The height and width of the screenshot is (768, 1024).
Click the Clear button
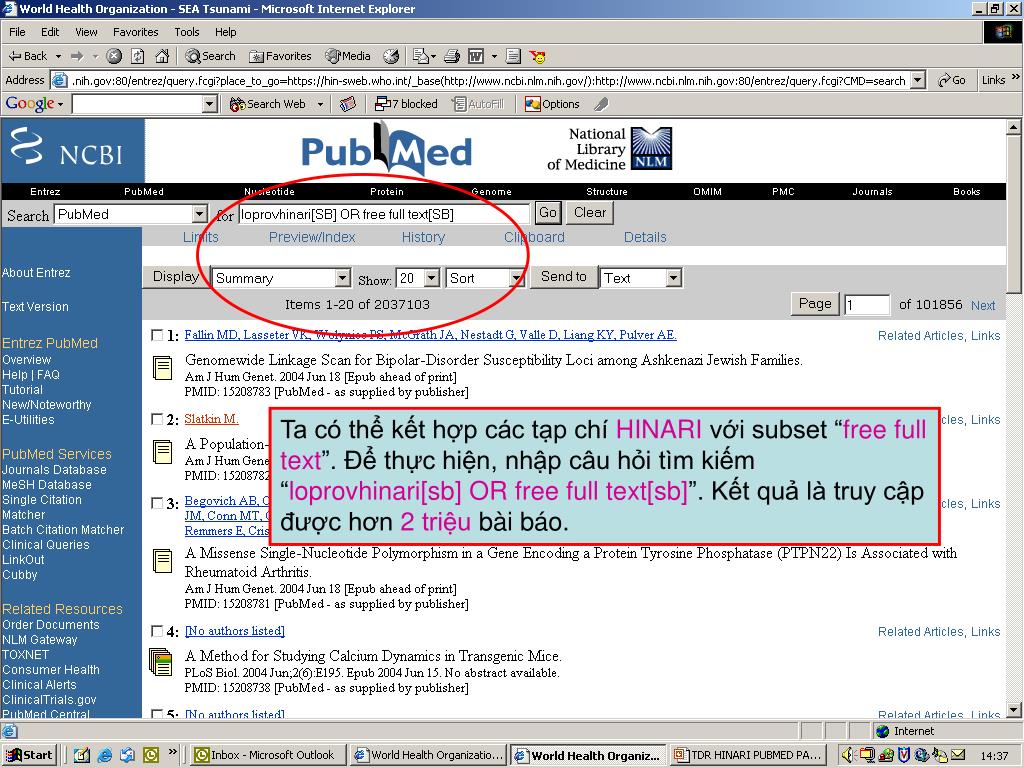tap(590, 213)
